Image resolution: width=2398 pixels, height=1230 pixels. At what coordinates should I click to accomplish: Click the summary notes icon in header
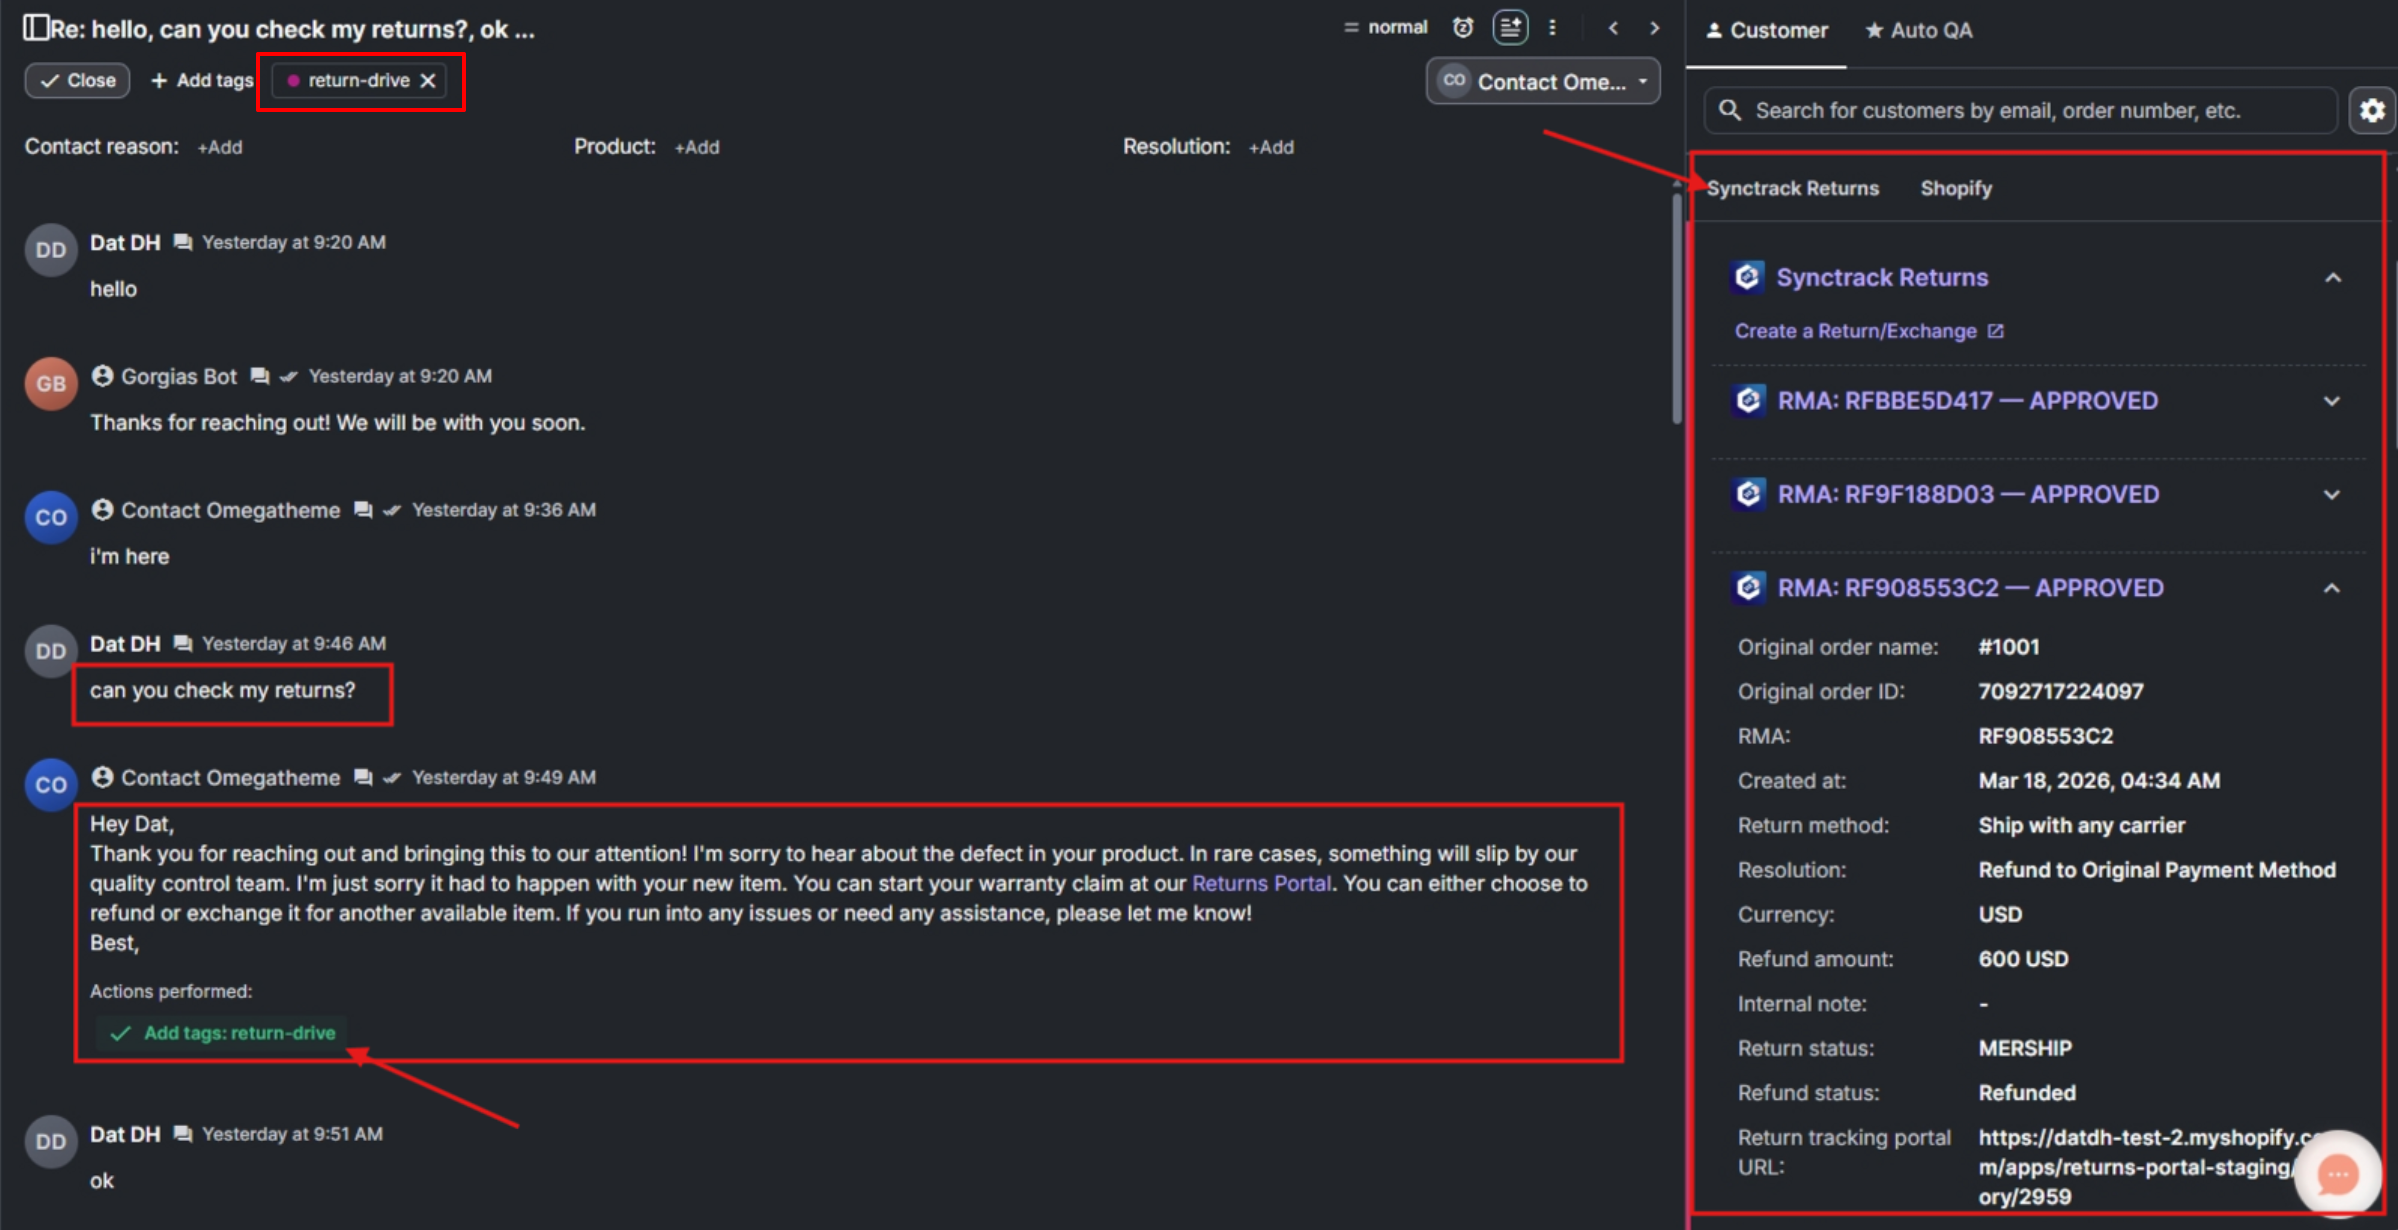pyautogui.click(x=1510, y=28)
